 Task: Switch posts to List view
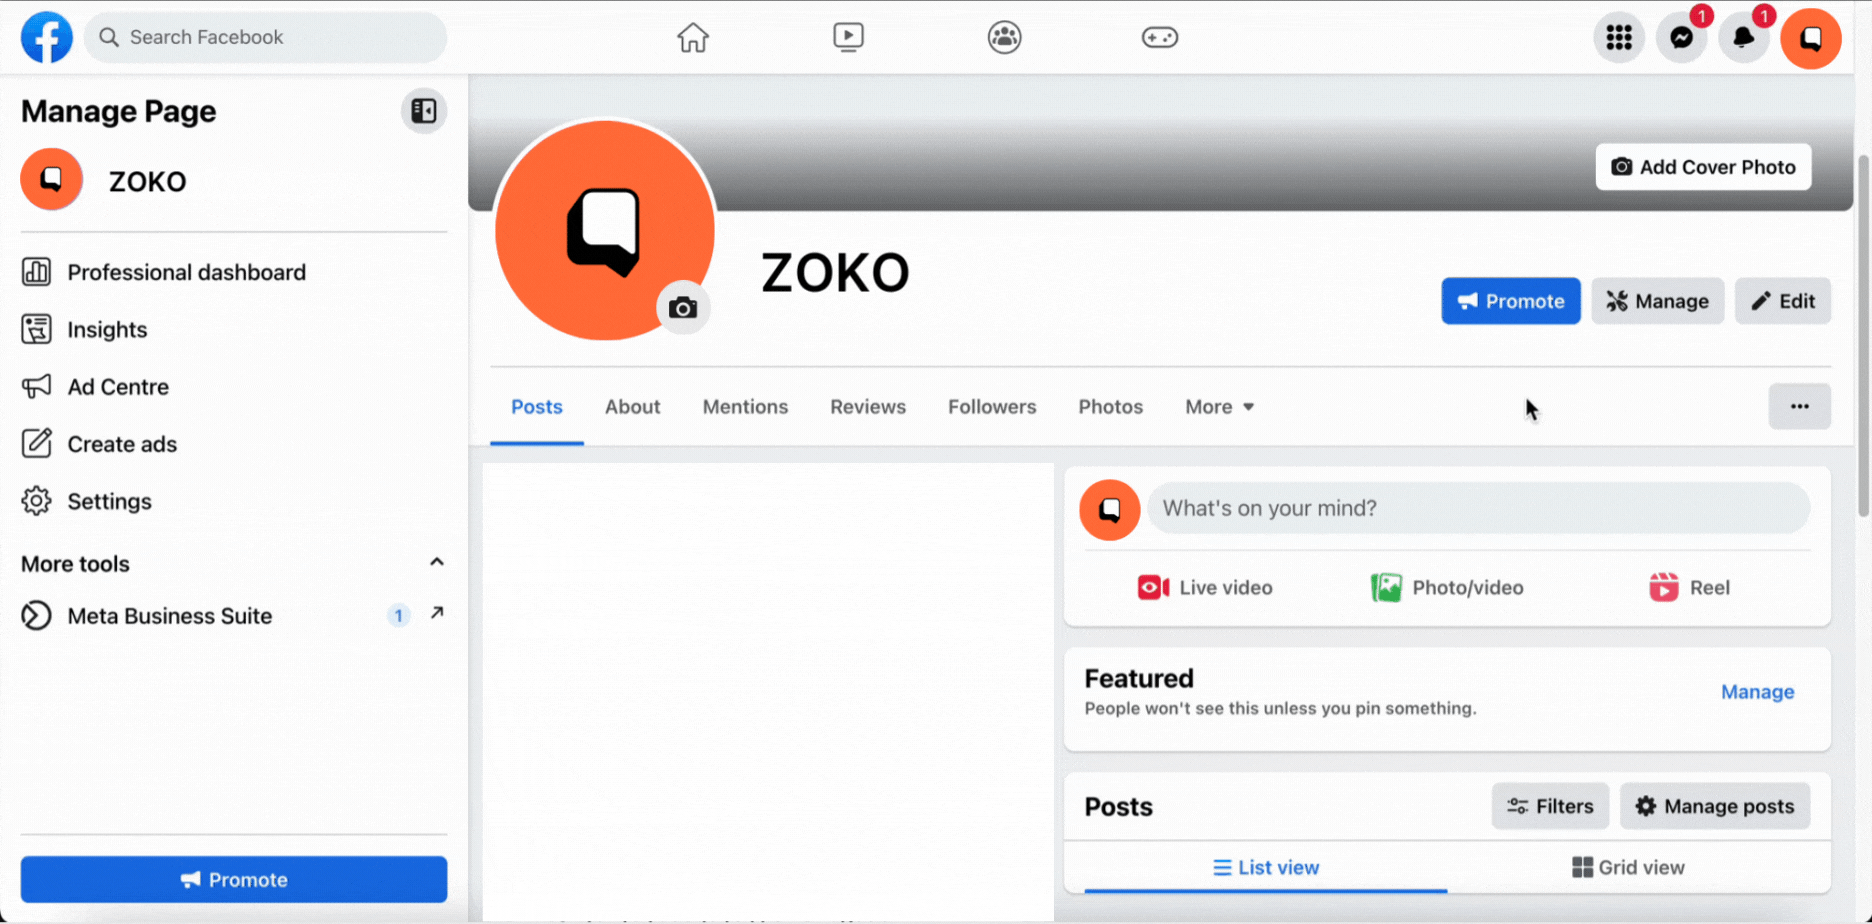pyautogui.click(x=1265, y=867)
